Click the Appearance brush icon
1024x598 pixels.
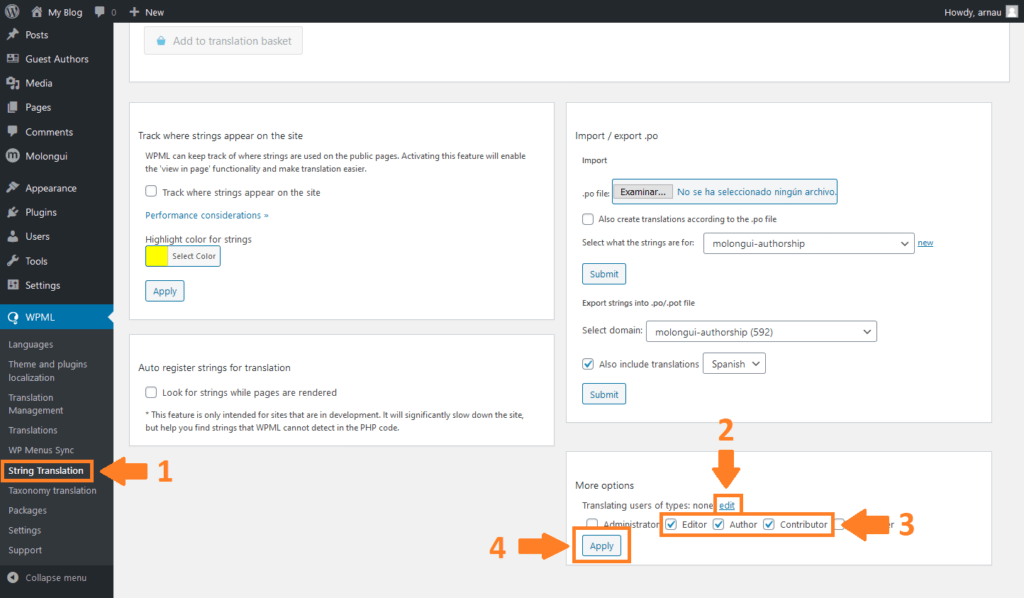click(x=12, y=188)
